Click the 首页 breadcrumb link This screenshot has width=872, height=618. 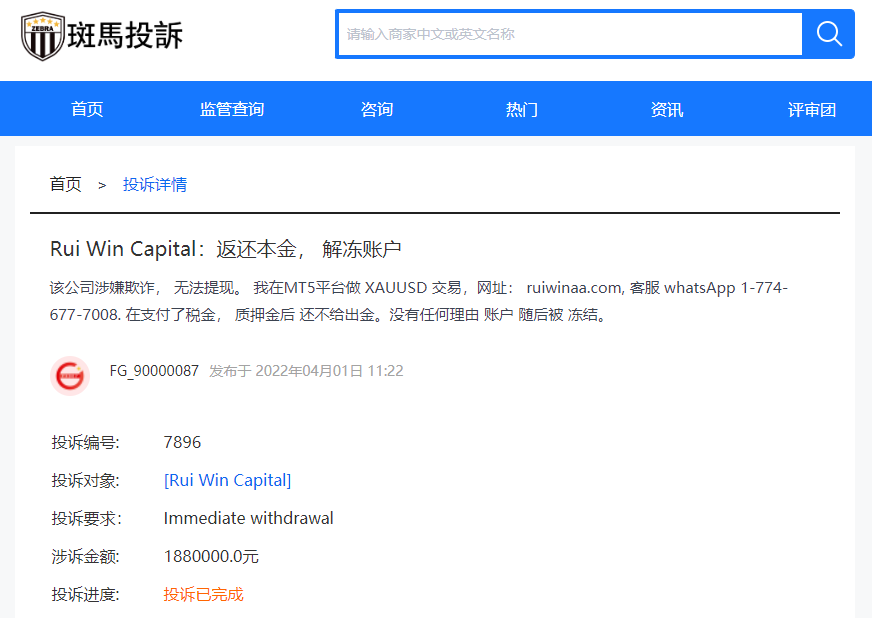[x=65, y=185]
